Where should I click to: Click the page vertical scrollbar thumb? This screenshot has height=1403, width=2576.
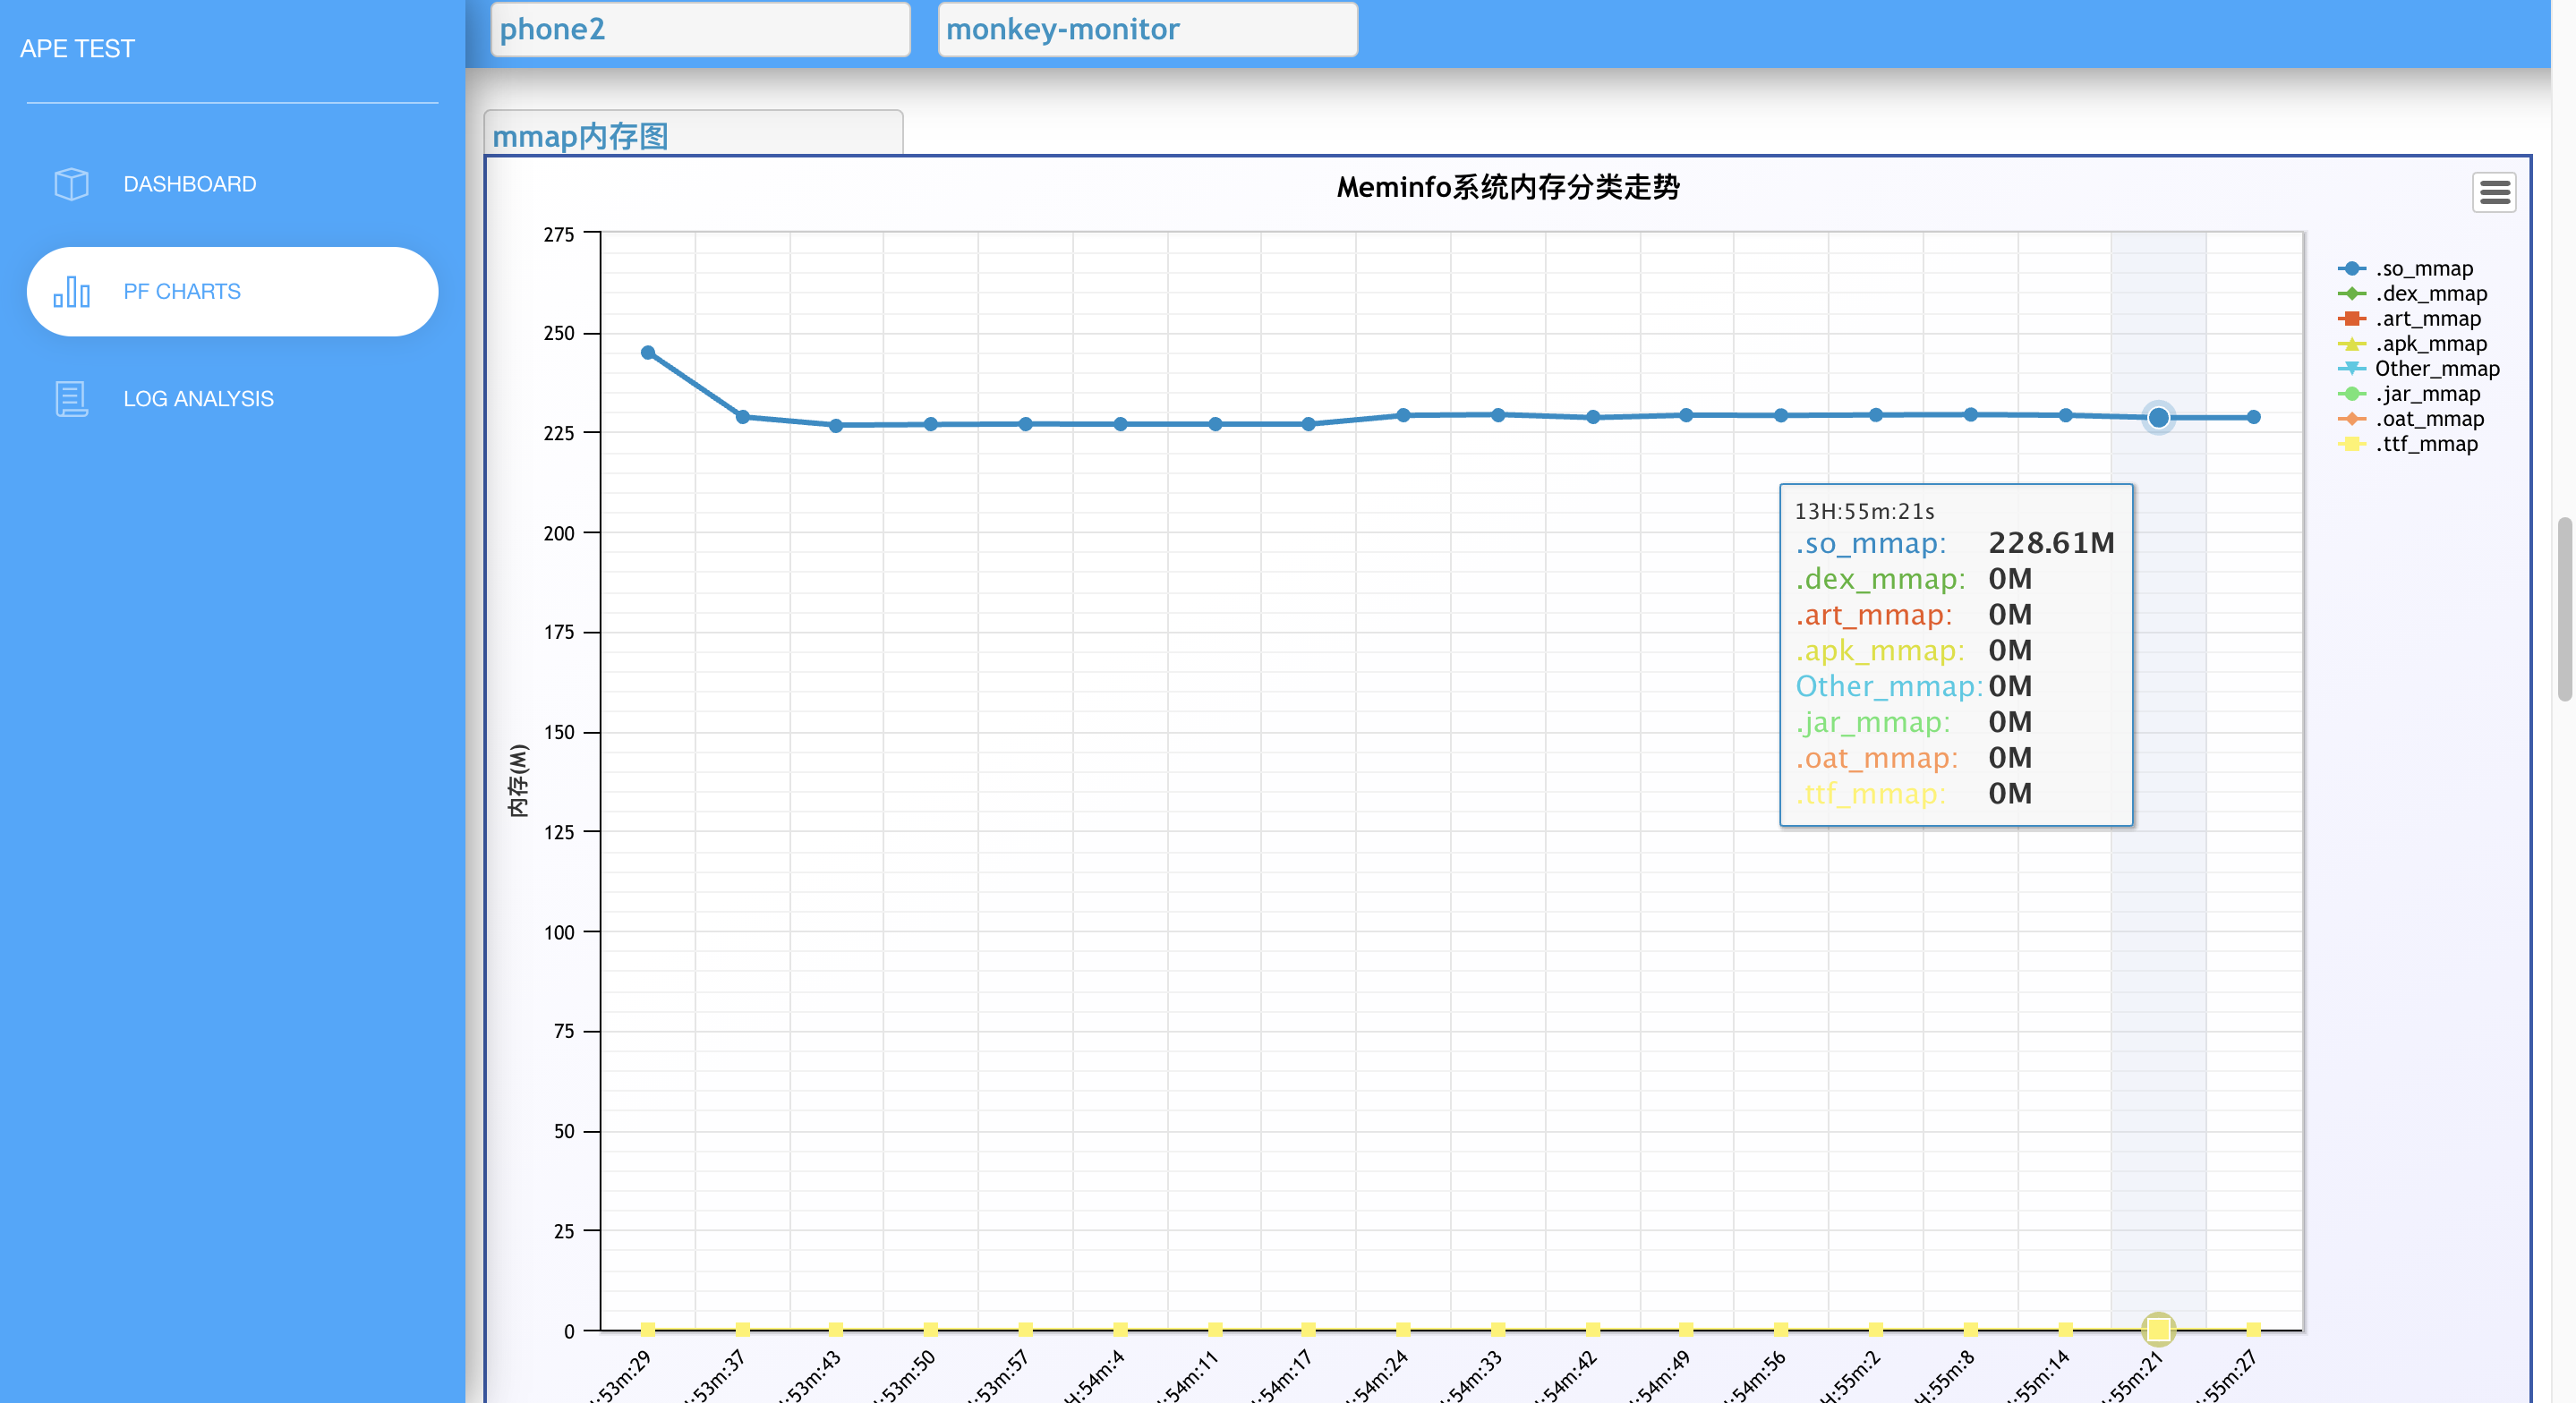point(2564,610)
